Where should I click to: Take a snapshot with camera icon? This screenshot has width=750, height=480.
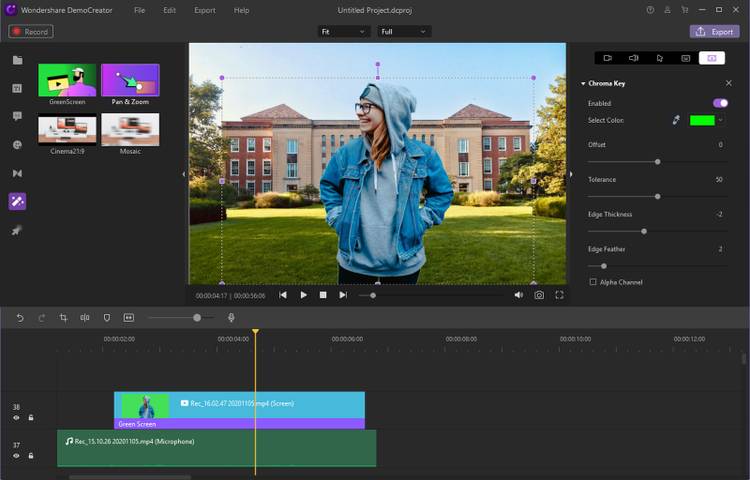539,295
